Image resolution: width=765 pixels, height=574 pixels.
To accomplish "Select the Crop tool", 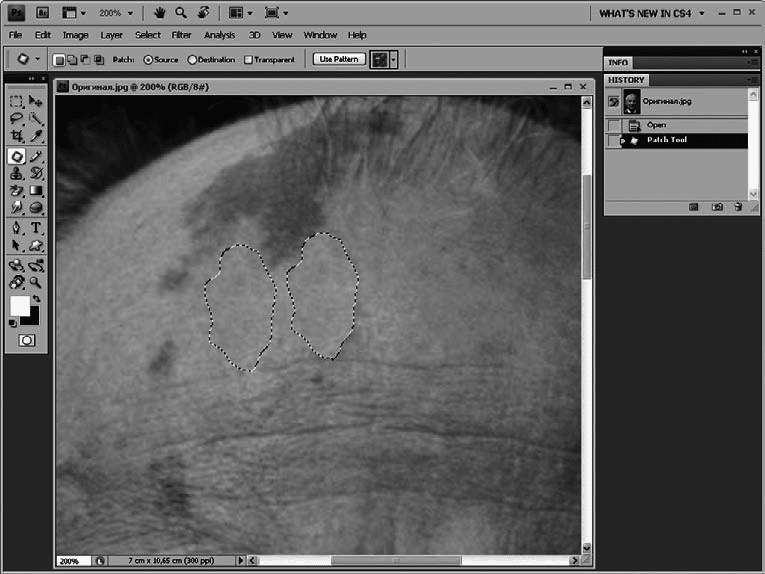I will (17, 136).
